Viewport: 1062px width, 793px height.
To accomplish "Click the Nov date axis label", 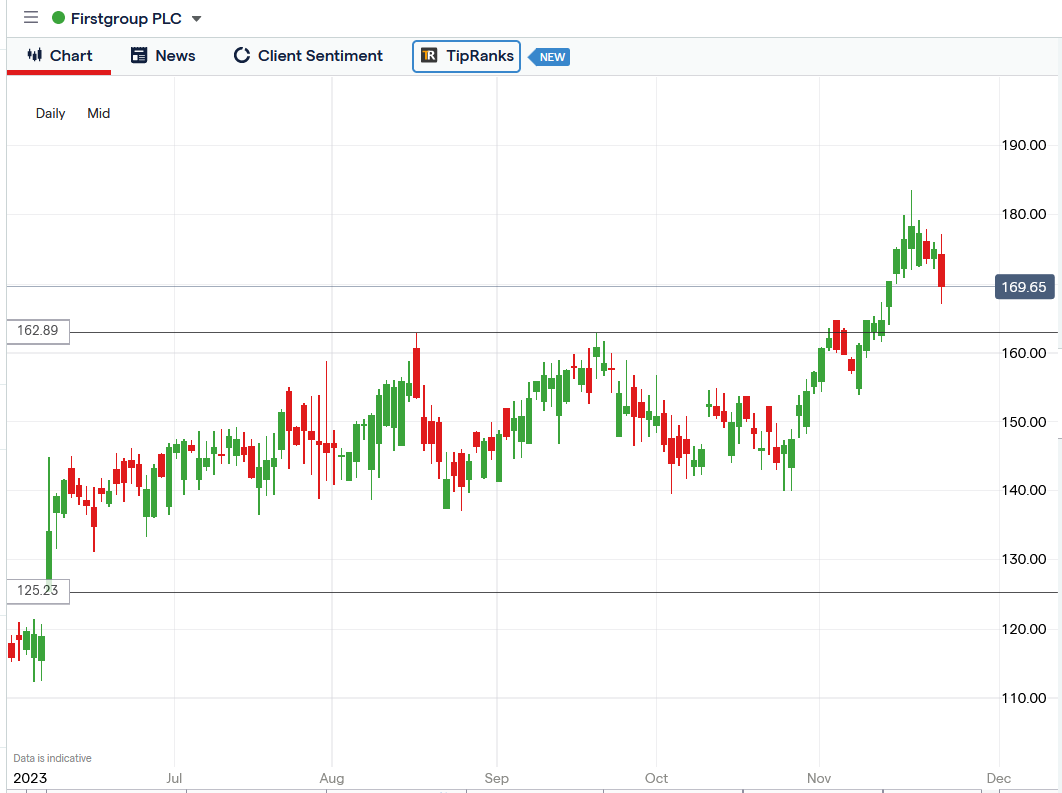I will [x=819, y=778].
